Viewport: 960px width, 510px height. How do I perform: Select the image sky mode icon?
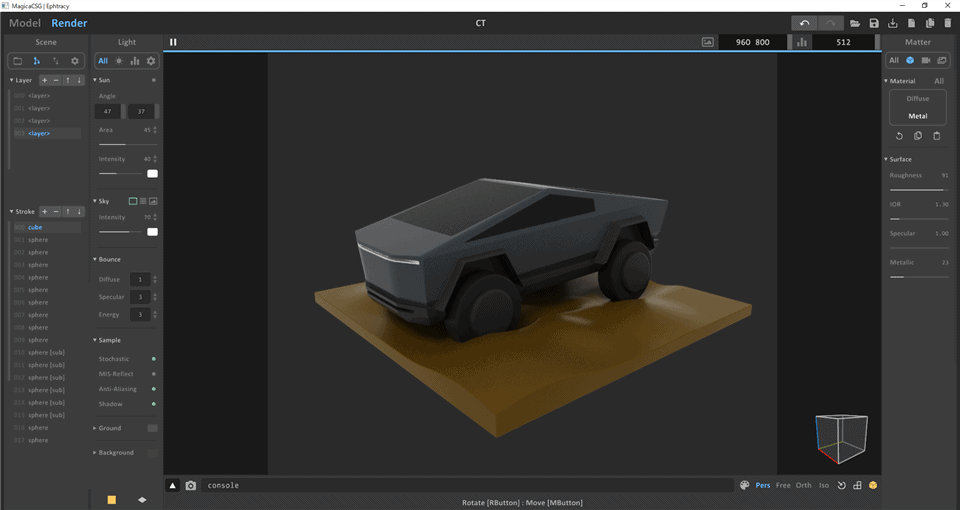coord(153,201)
